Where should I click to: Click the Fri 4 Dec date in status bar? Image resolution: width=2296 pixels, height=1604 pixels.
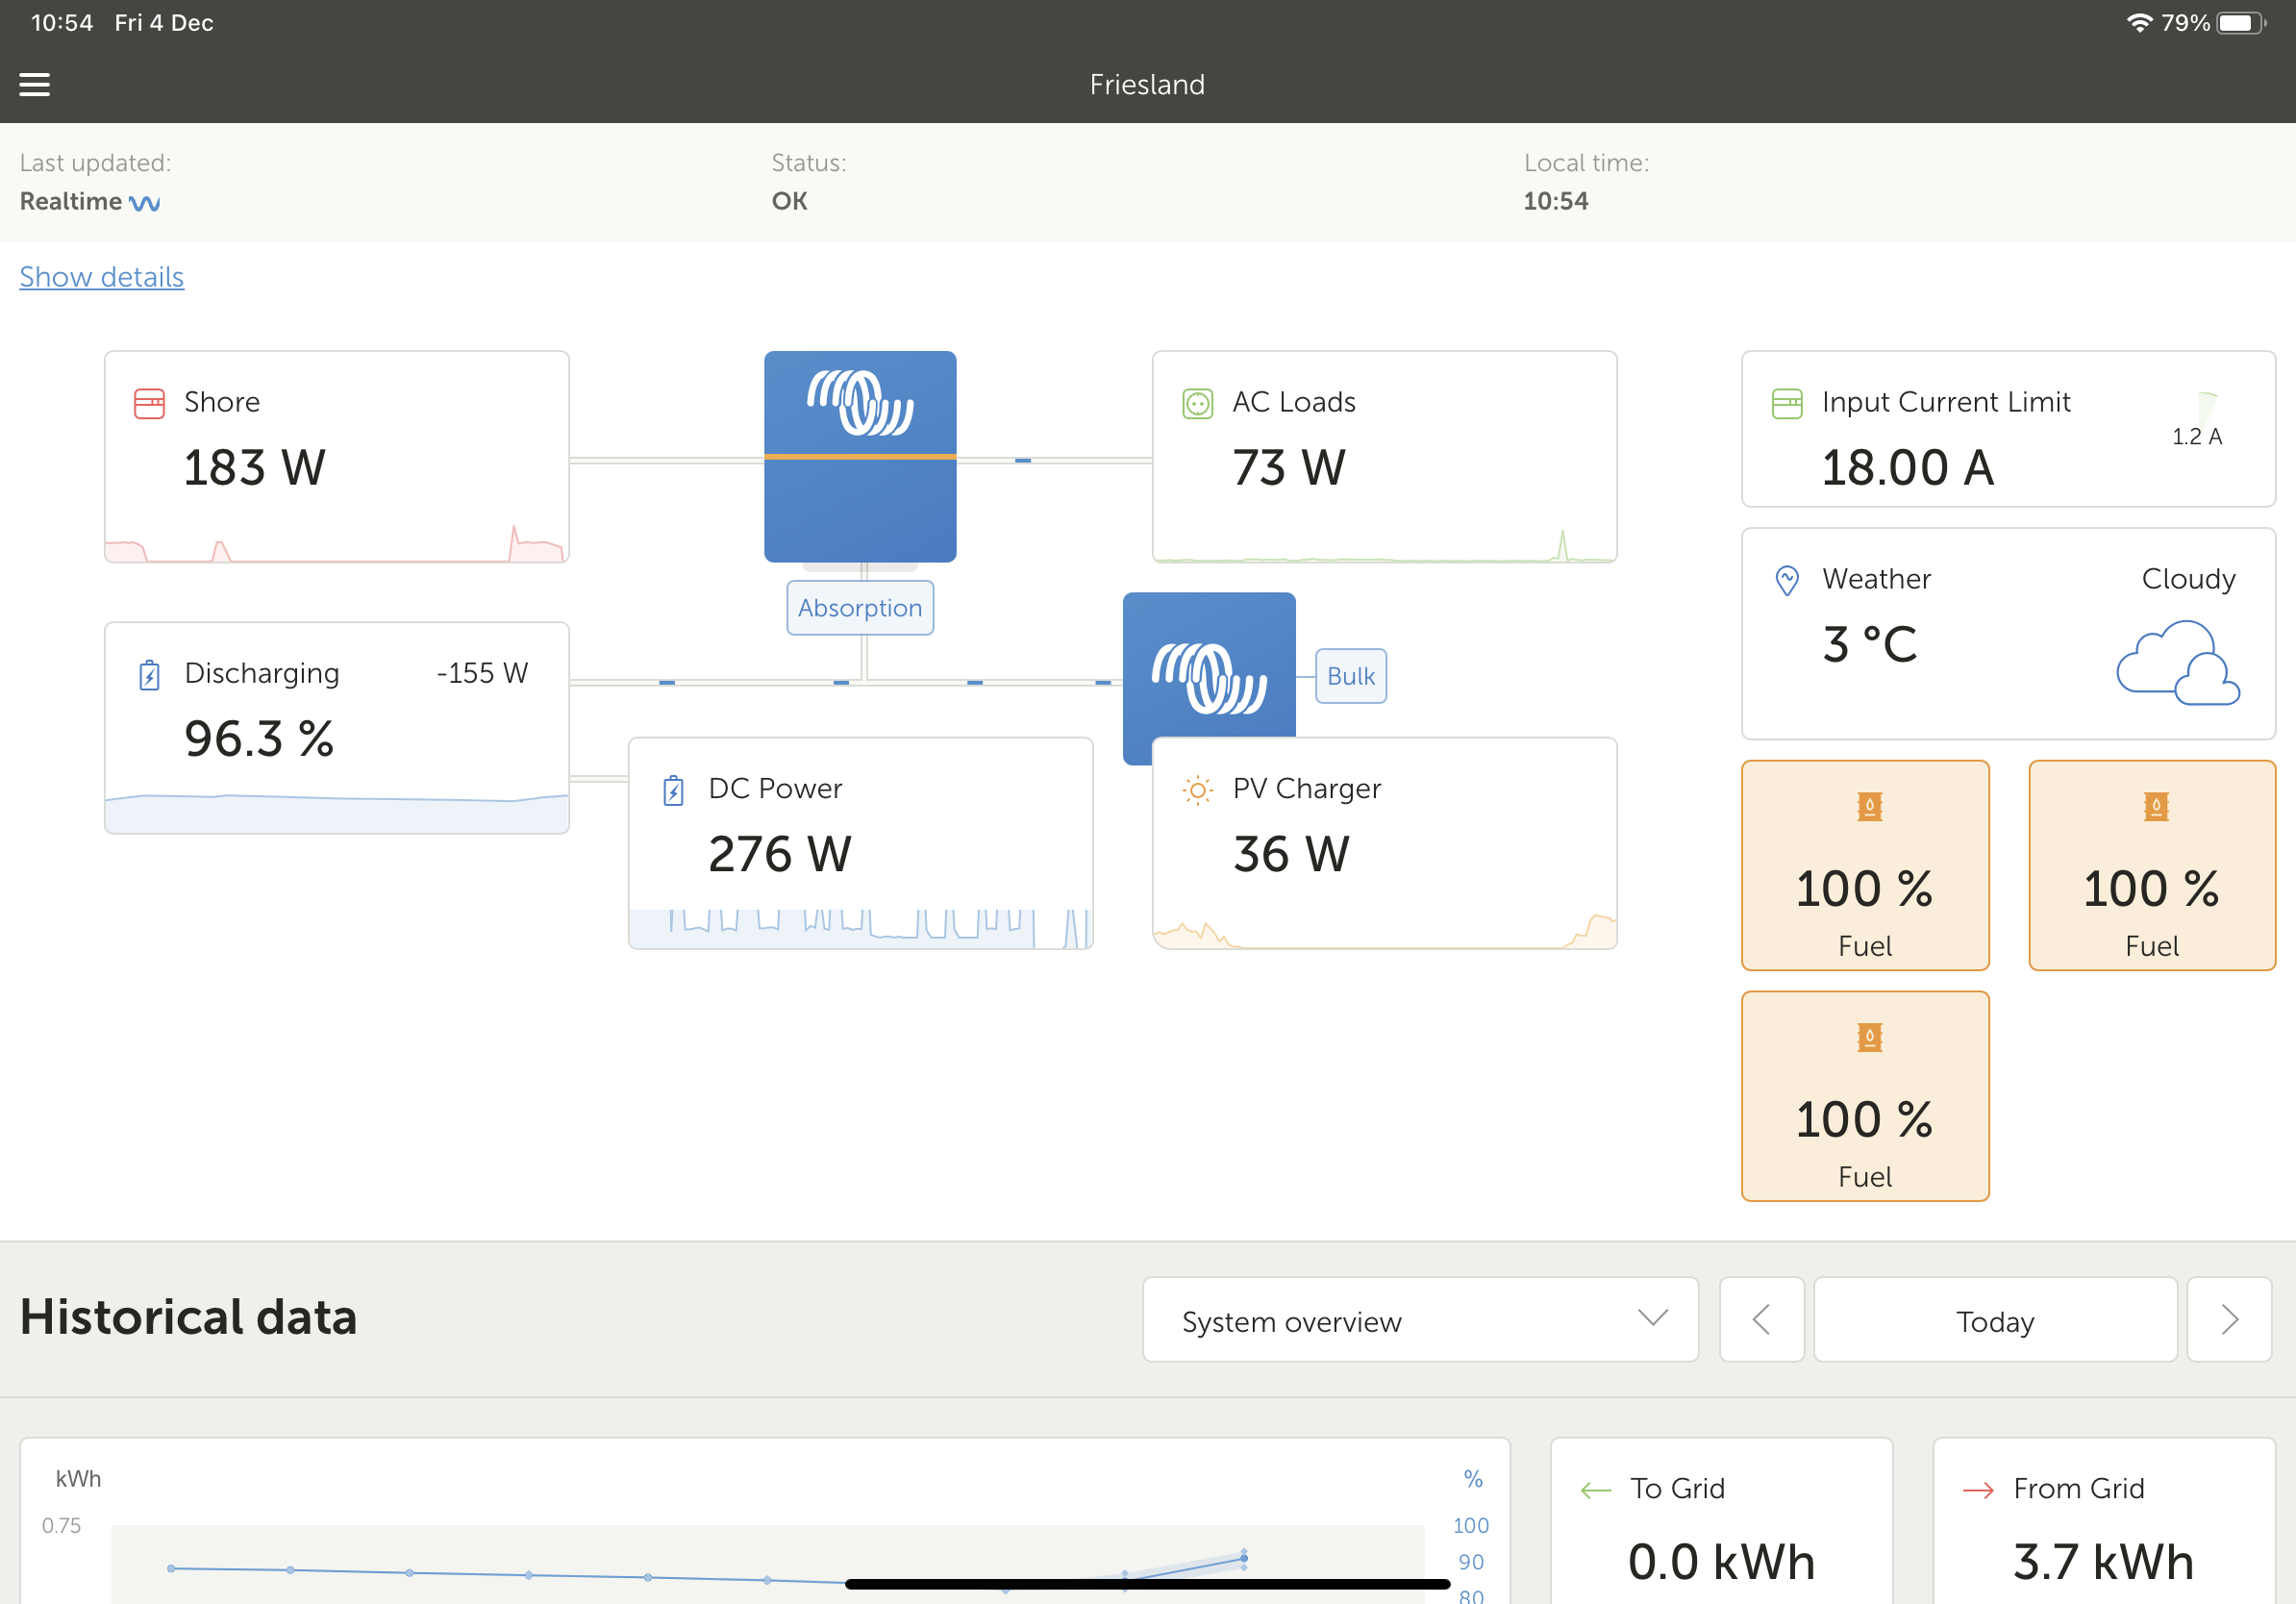(164, 23)
